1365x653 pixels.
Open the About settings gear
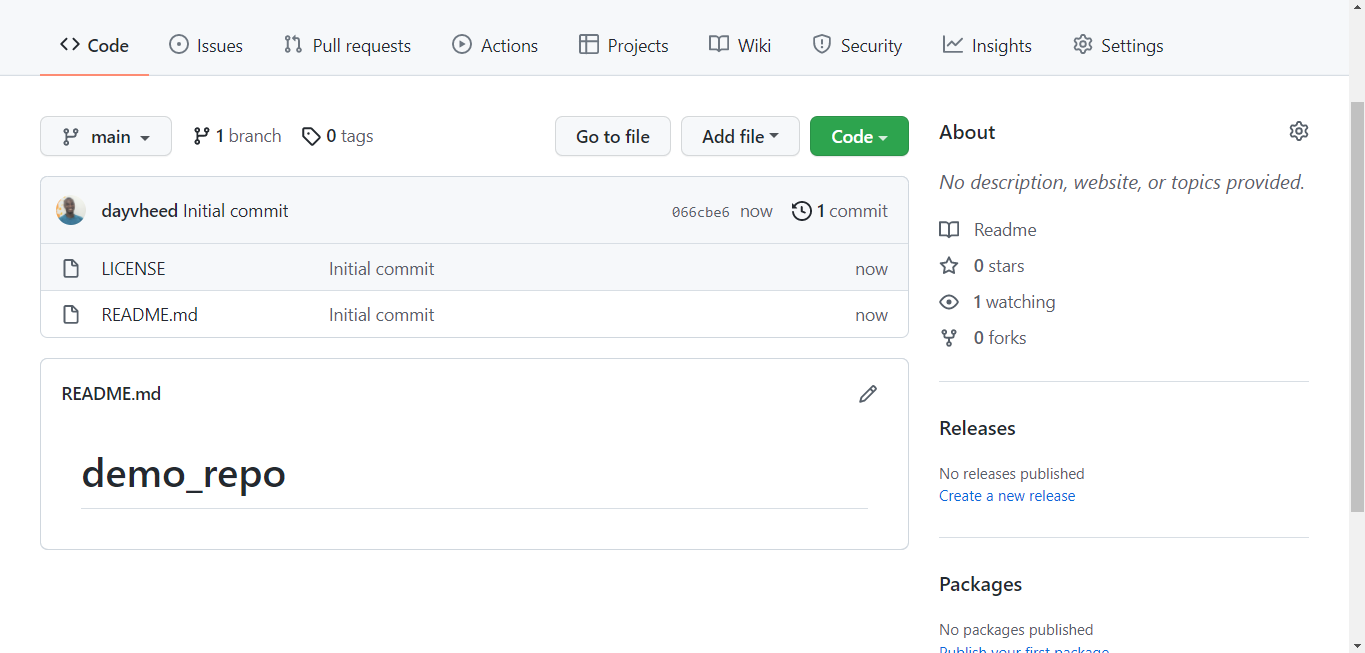click(1298, 130)
